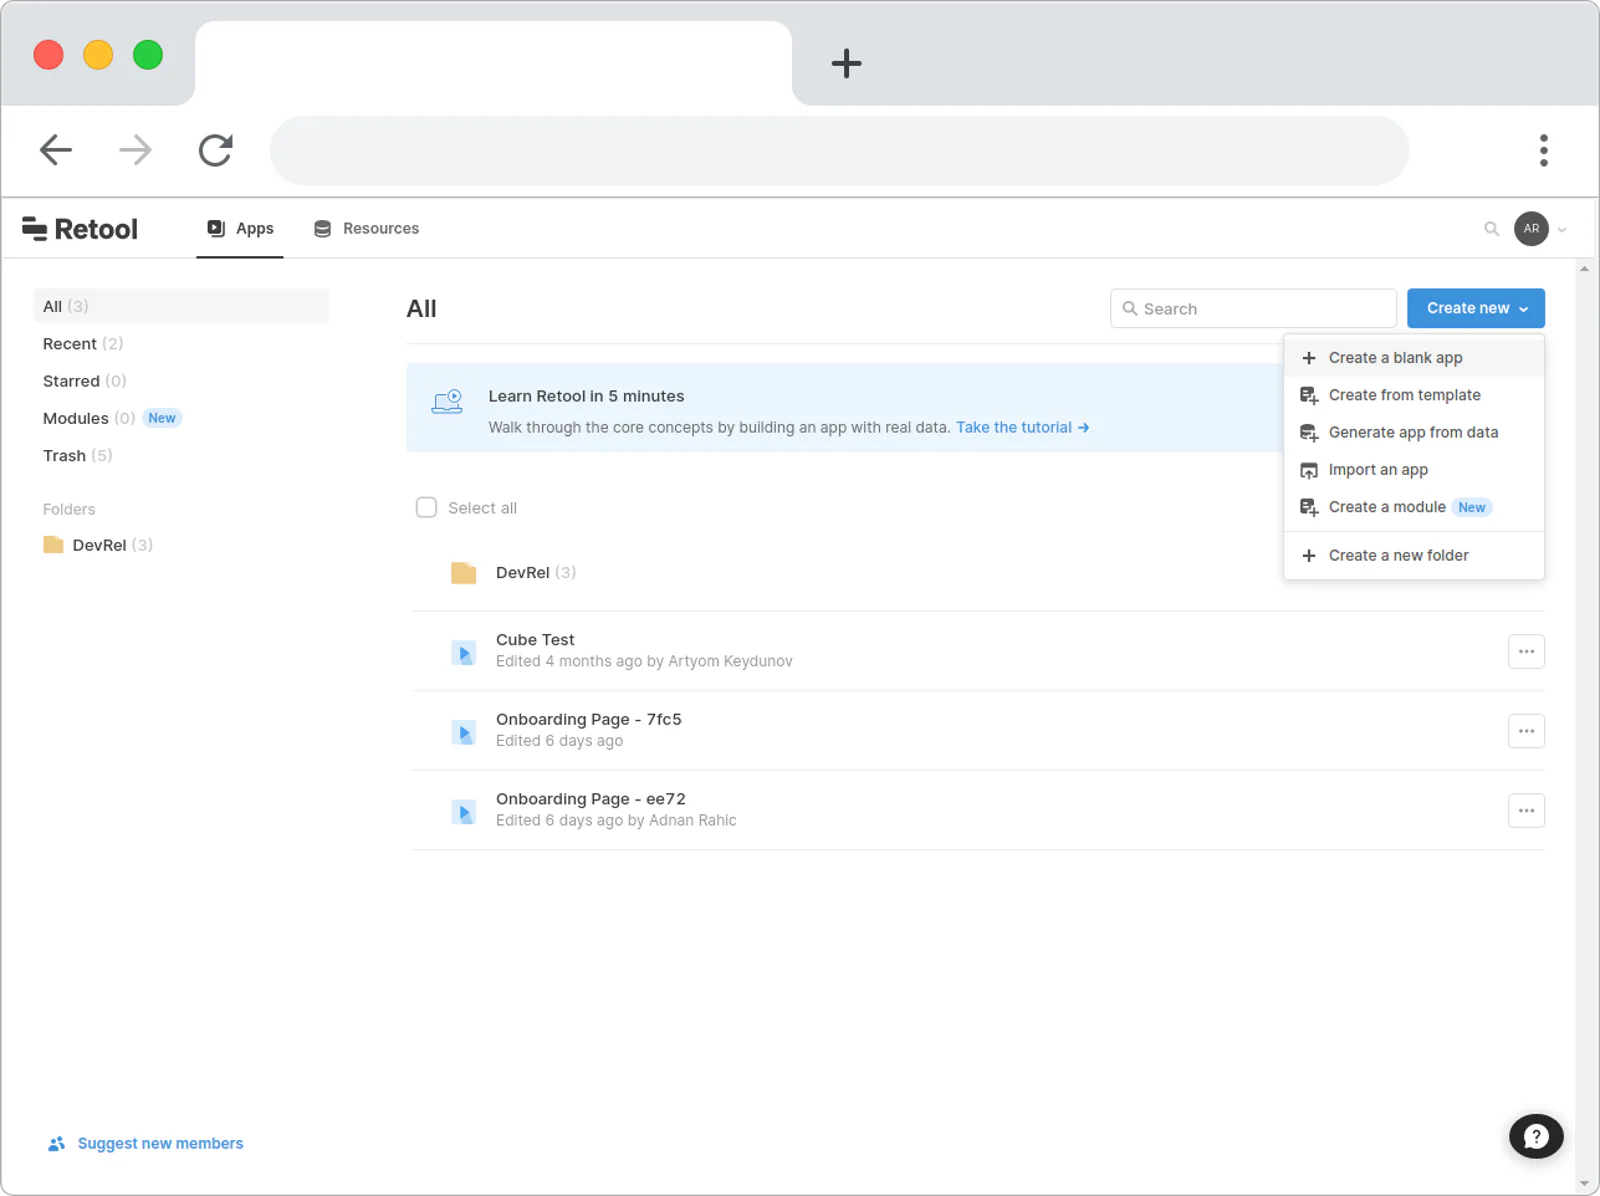The image size is (1600, 1196).
Task: Click the people icon beside Suggest new members
Action: point(56,1143)
